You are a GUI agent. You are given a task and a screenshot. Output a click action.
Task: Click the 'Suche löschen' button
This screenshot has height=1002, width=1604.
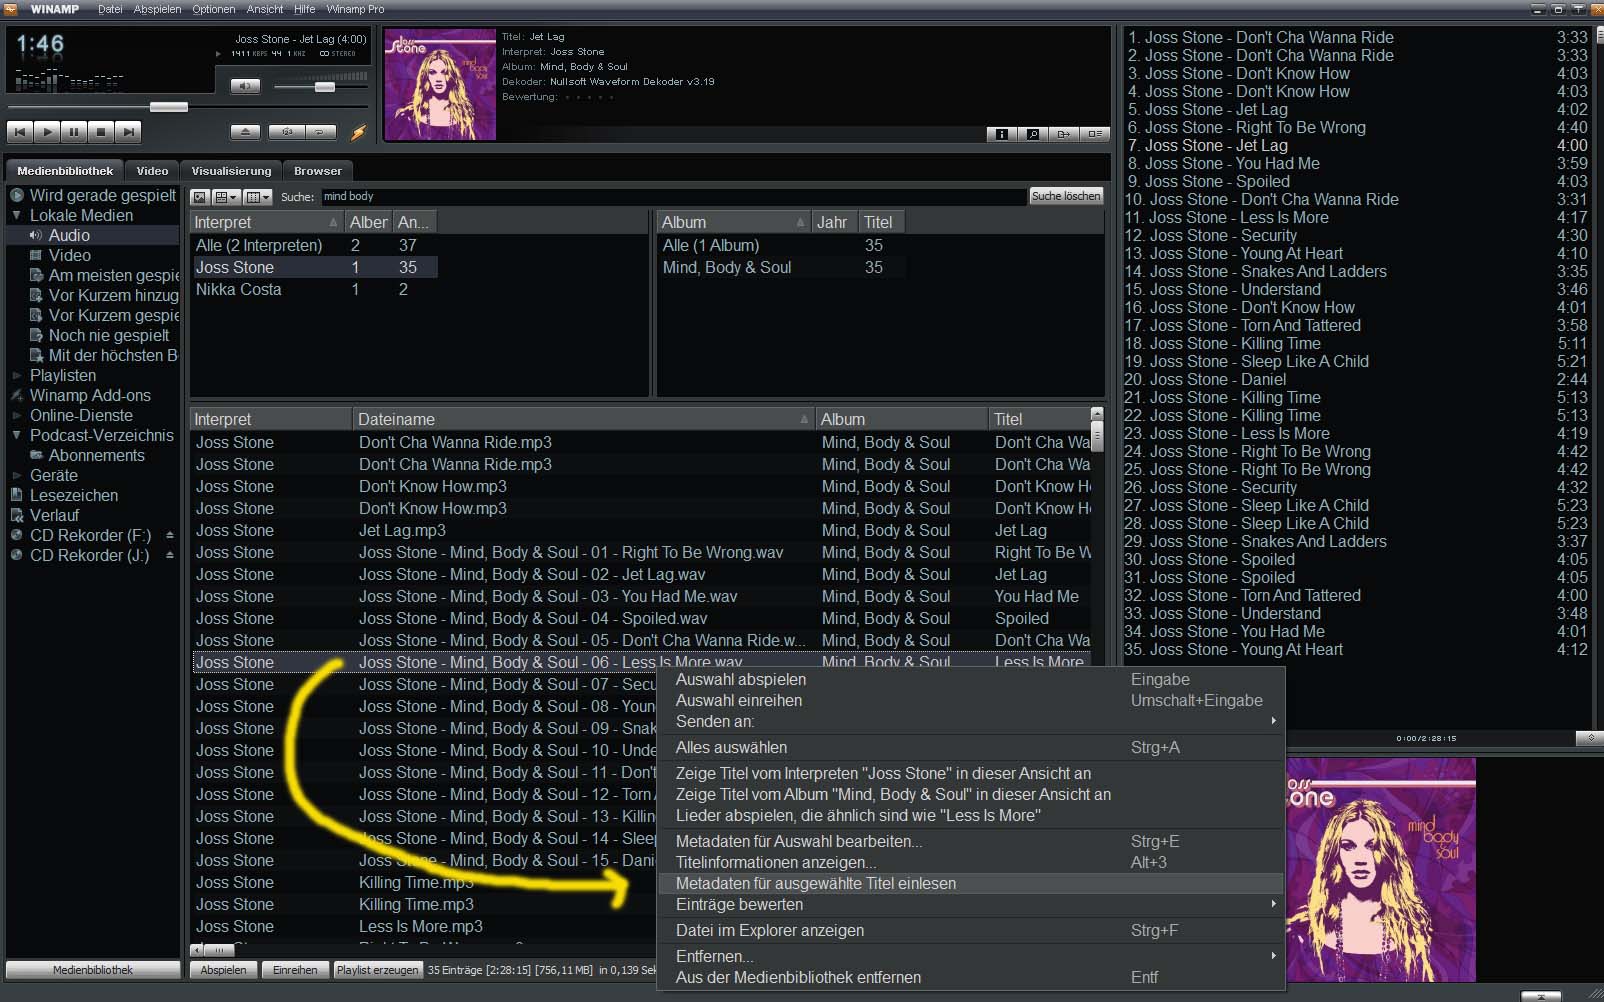pyautogui.click(x=1065, y=196)
